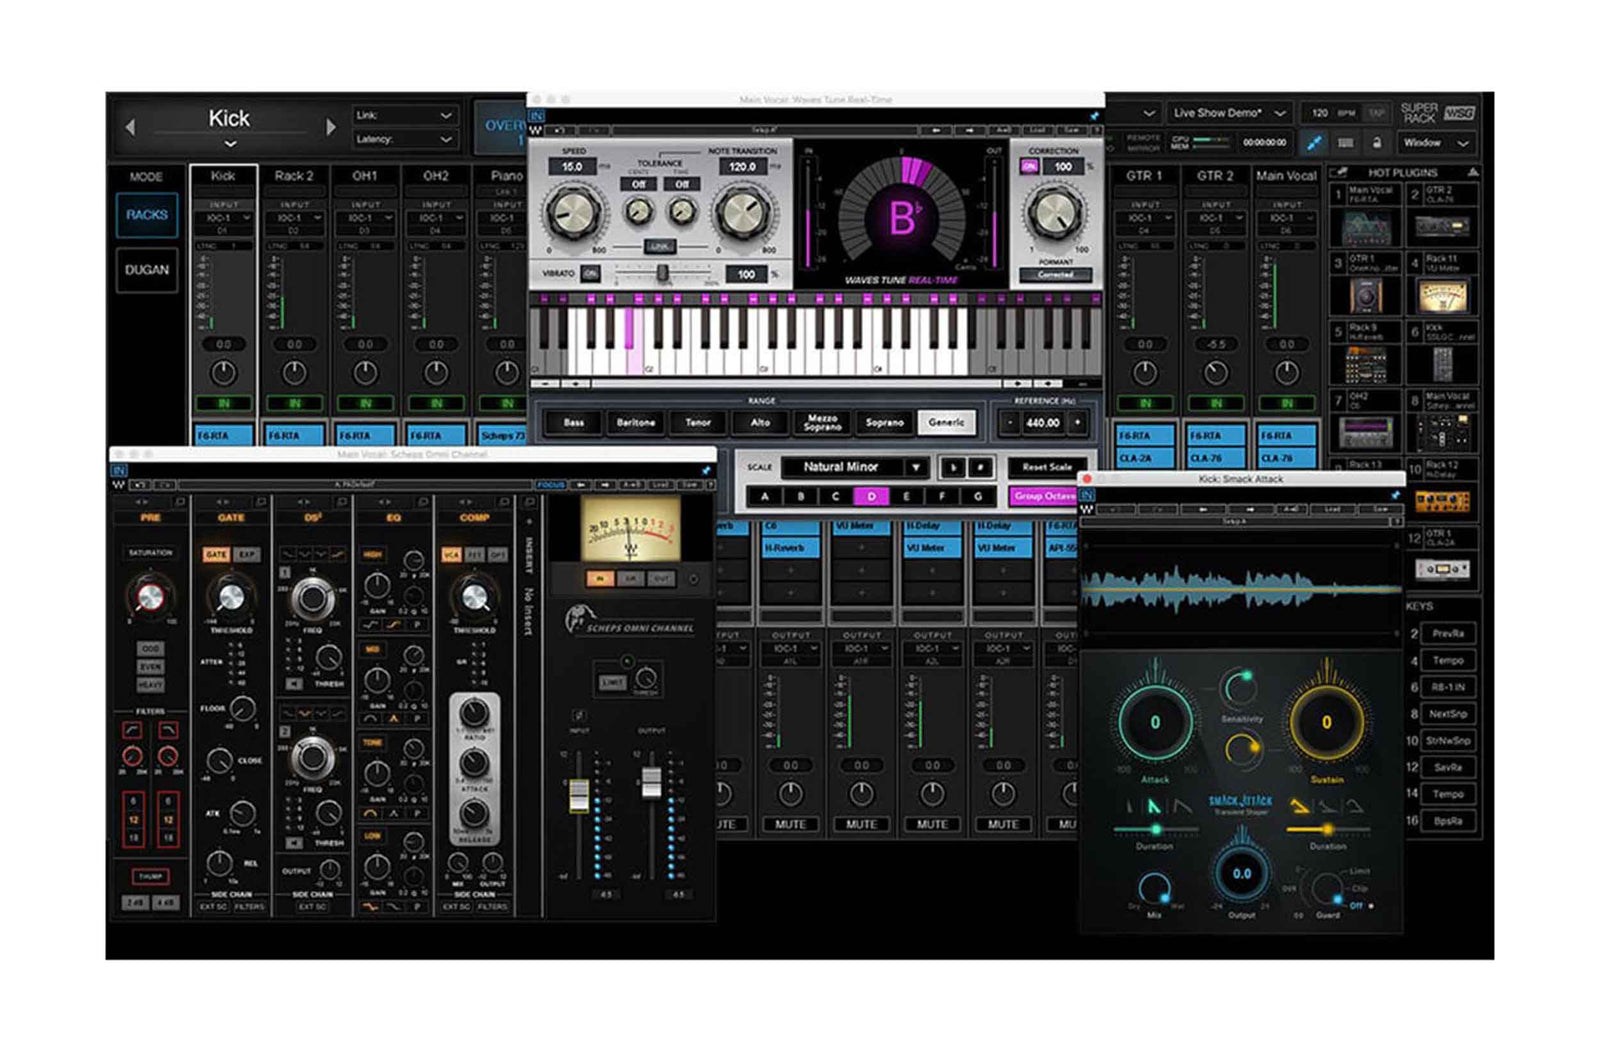Viewport: 1600px width, 1053px height.
Task: Click the Reset Scale button
Action: (1046, 467)
